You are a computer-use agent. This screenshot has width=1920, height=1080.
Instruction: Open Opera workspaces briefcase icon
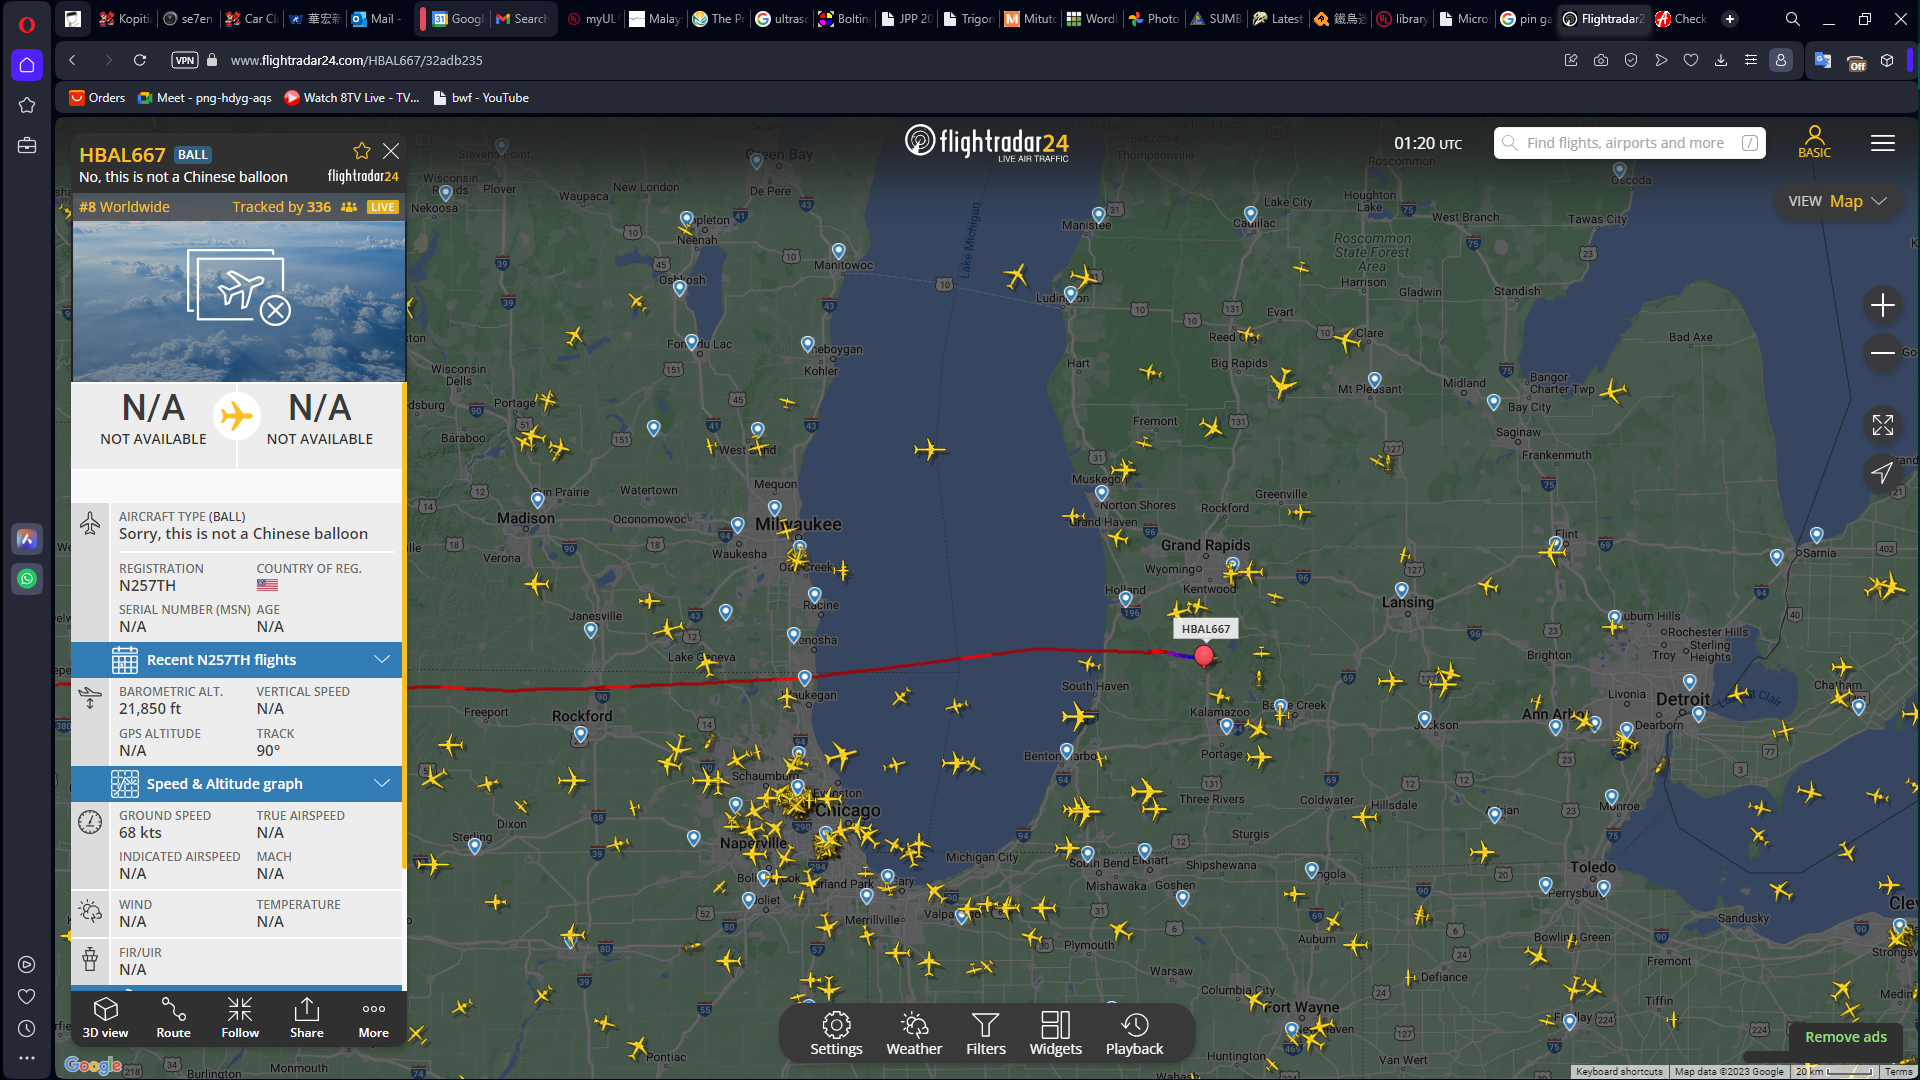pos(27,145)
